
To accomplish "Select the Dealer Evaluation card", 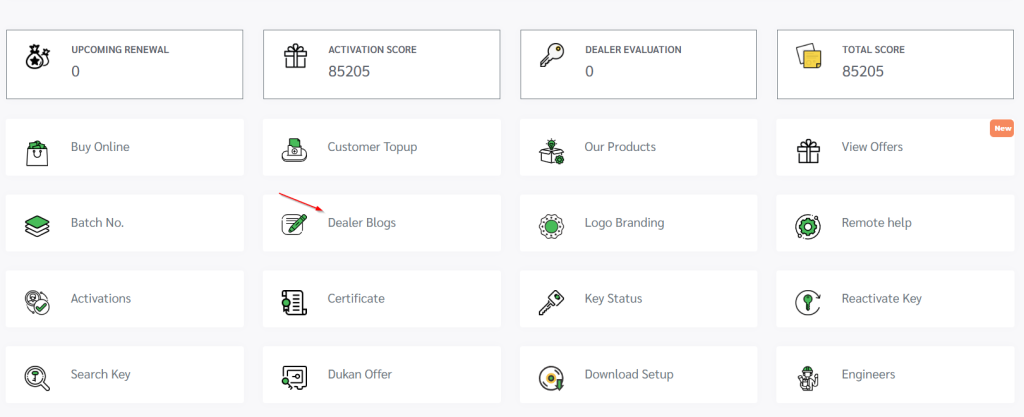I will [638, 64].
